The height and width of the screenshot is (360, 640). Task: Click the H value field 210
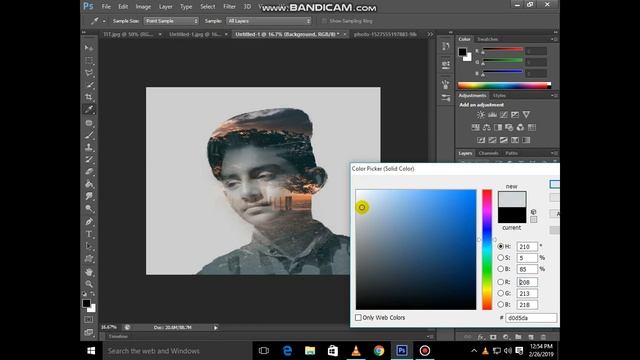tap(527, 247)
